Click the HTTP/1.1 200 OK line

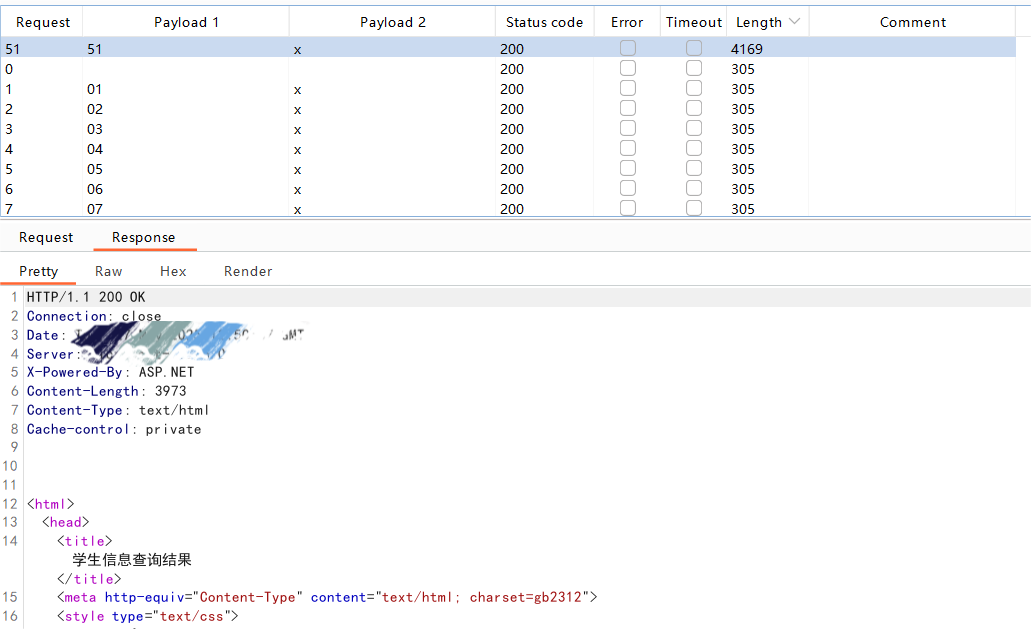coord(86,297)
